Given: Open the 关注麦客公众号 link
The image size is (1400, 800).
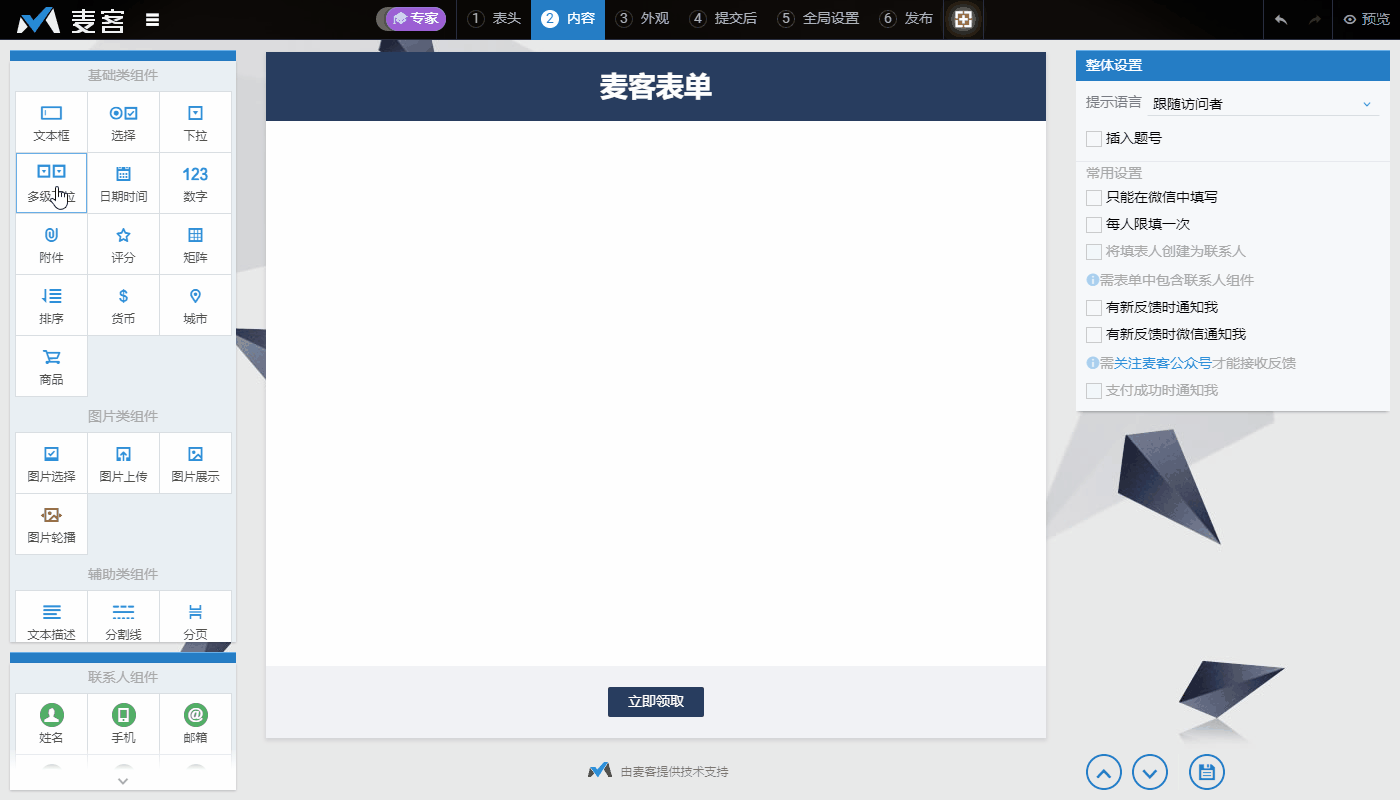Looking at the screenshot, I should [1163, 363].
